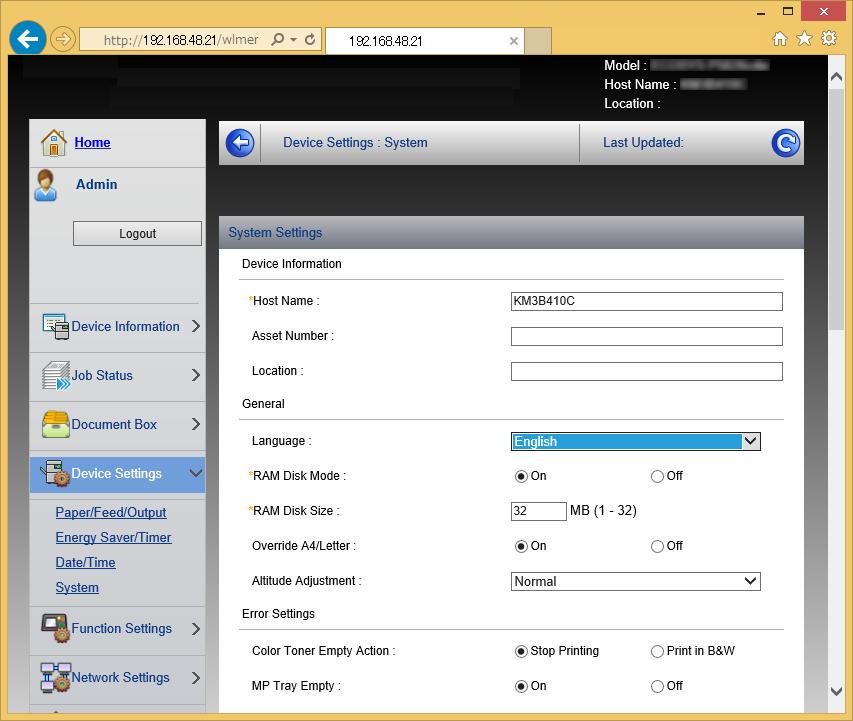Expand the Network Settings menu chevron
Image resolution: width=853 pixels, height=721 pixels.
tap(196, 678)
